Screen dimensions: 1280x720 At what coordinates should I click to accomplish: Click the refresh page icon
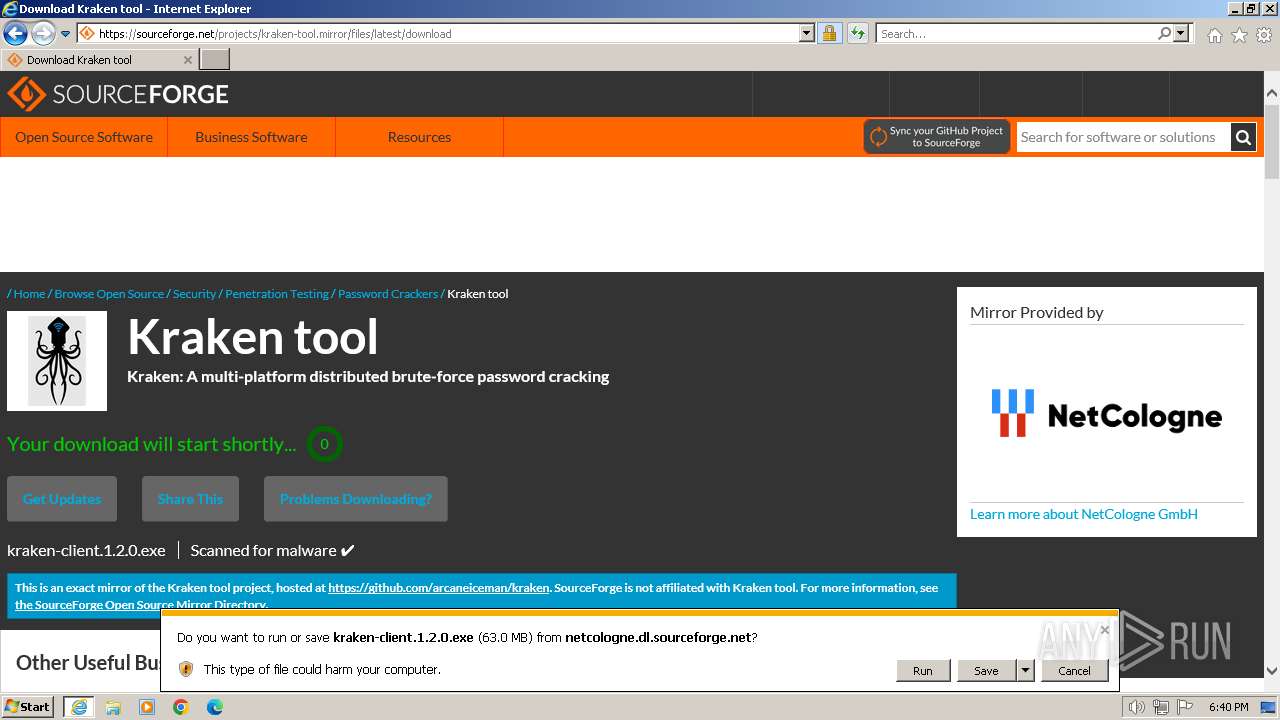pyautogui.click(x=858, y=34)
